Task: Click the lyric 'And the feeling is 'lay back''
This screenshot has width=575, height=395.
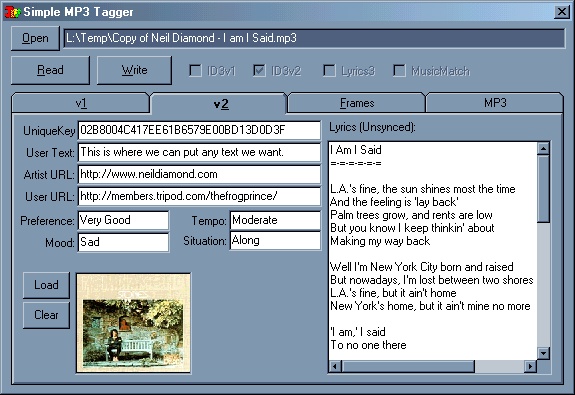Action: (x=394, y=202)
